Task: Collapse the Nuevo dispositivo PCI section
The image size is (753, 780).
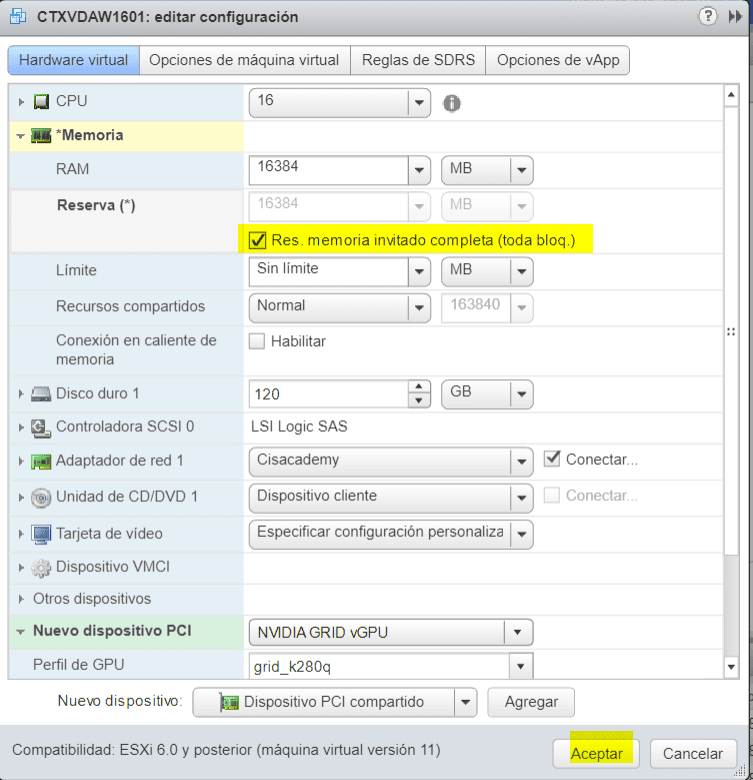Action: pos(20,632)
